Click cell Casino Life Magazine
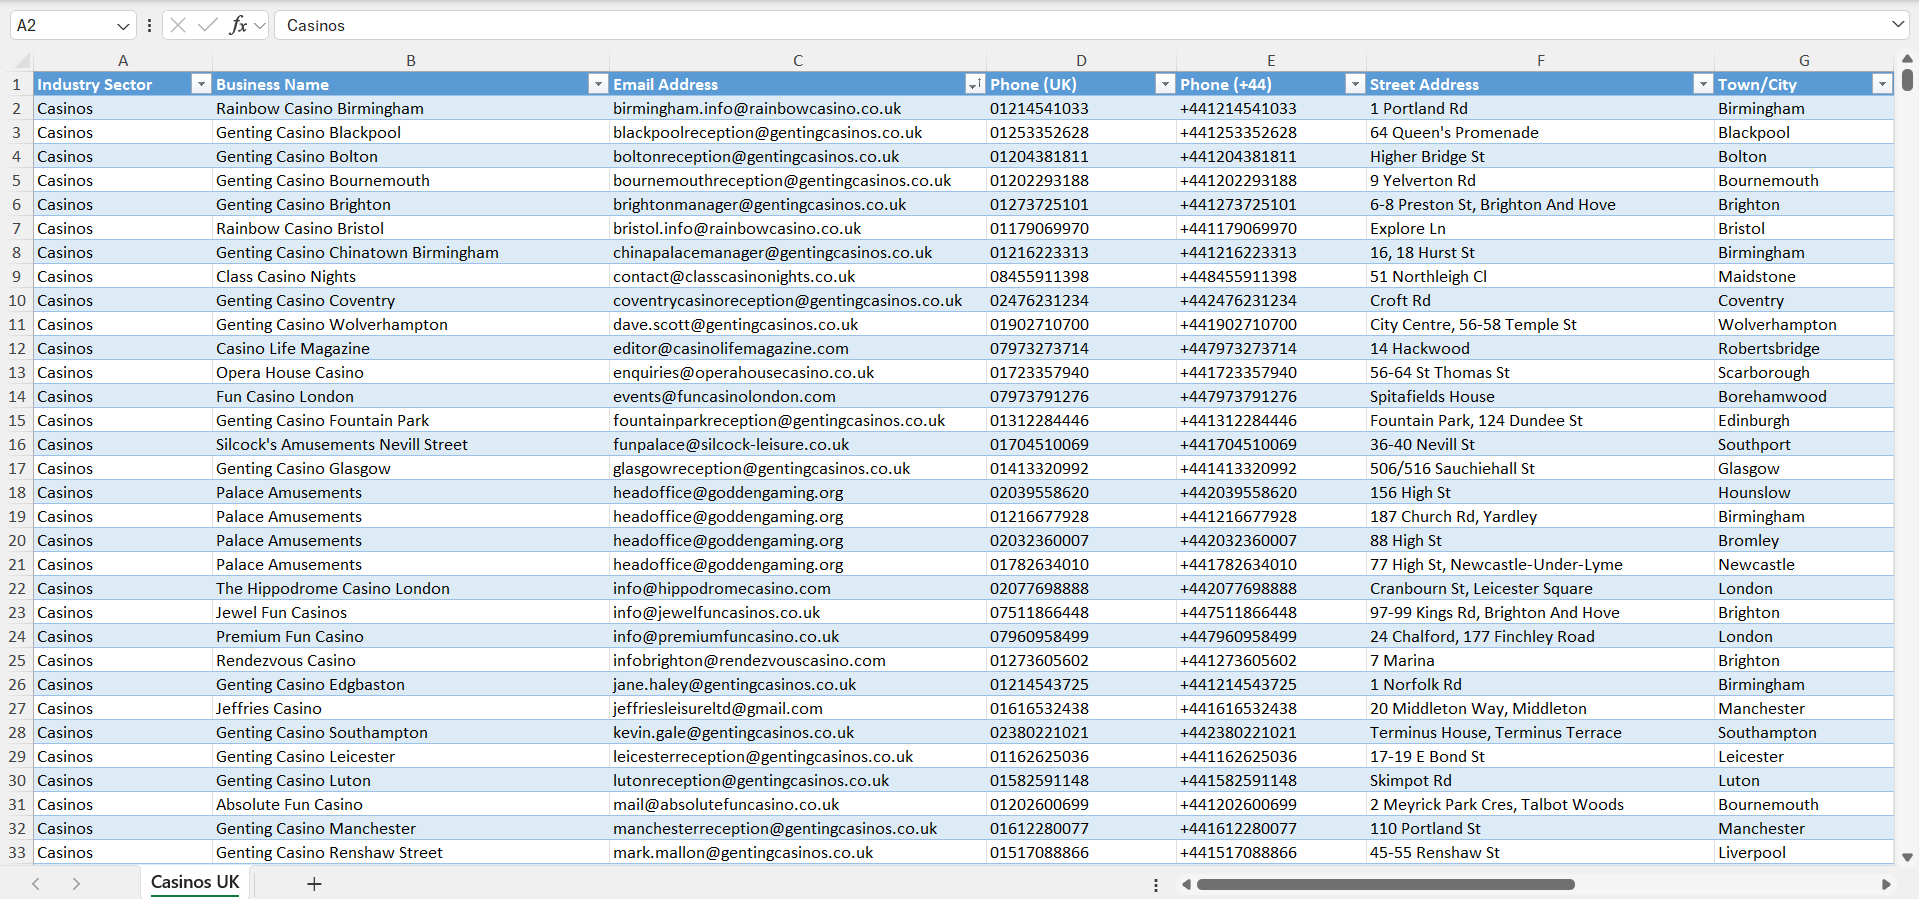The height and width of the screenshot is (899, 1919). (411, 348)
